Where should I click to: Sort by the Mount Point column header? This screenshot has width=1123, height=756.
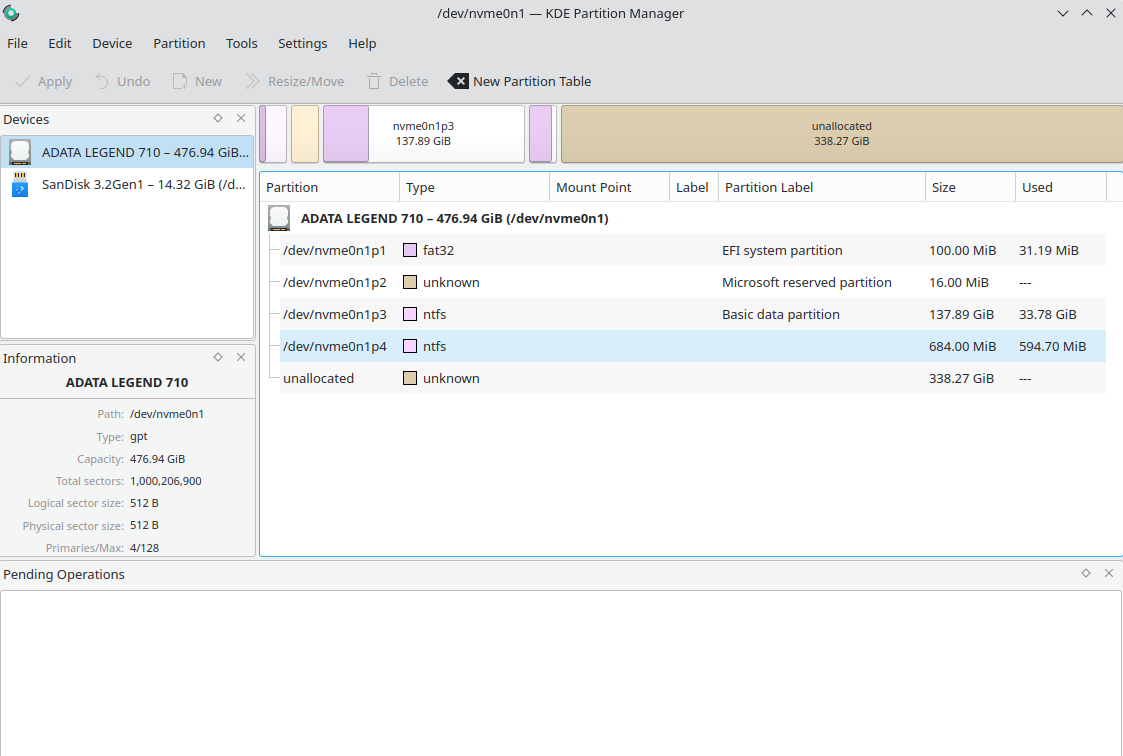tap(609, 188)
